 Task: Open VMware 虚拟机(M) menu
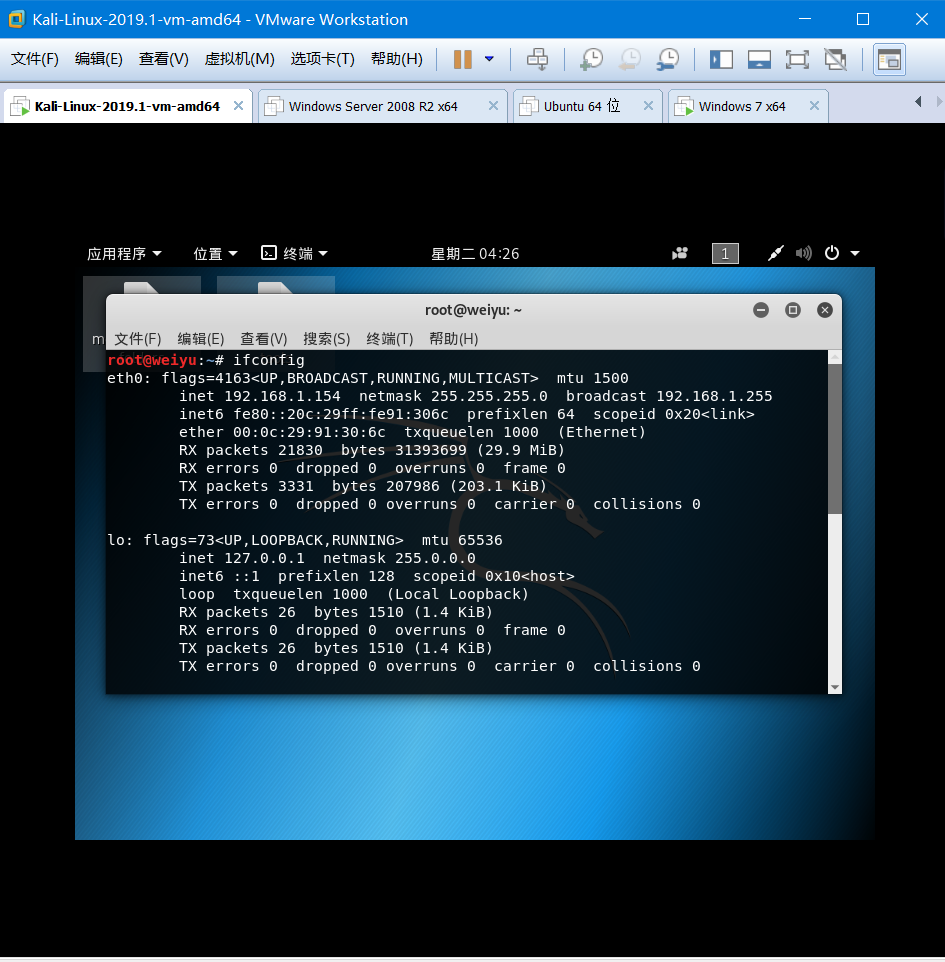[x=239, y=59]
